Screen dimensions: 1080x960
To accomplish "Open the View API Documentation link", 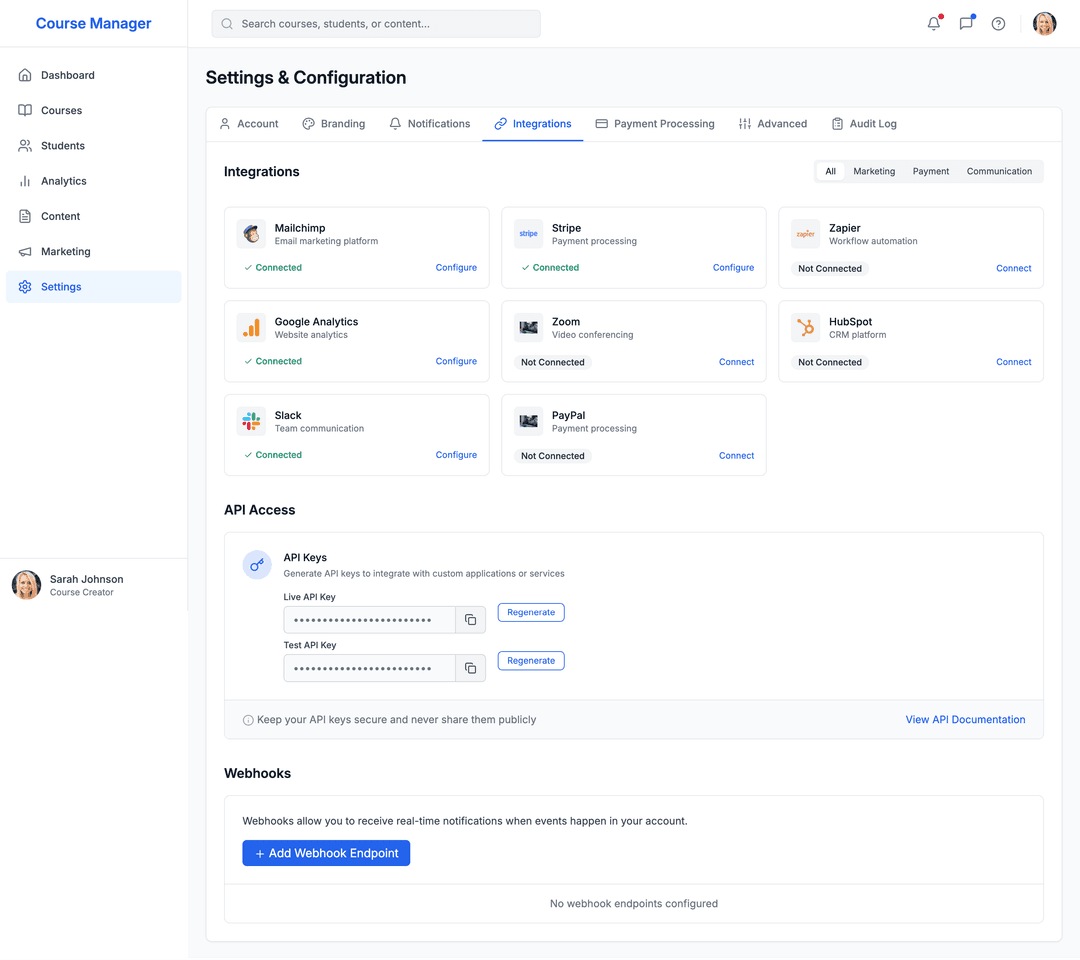I will (x=965, y=720).
